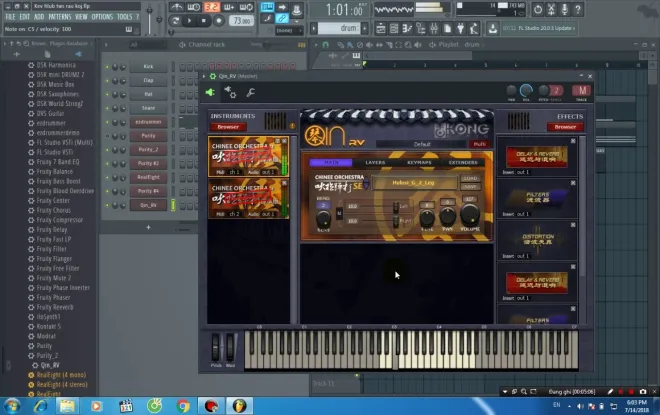The image size is (660, 415).
Task: Click the LOAD button
Action: (470, 178)
